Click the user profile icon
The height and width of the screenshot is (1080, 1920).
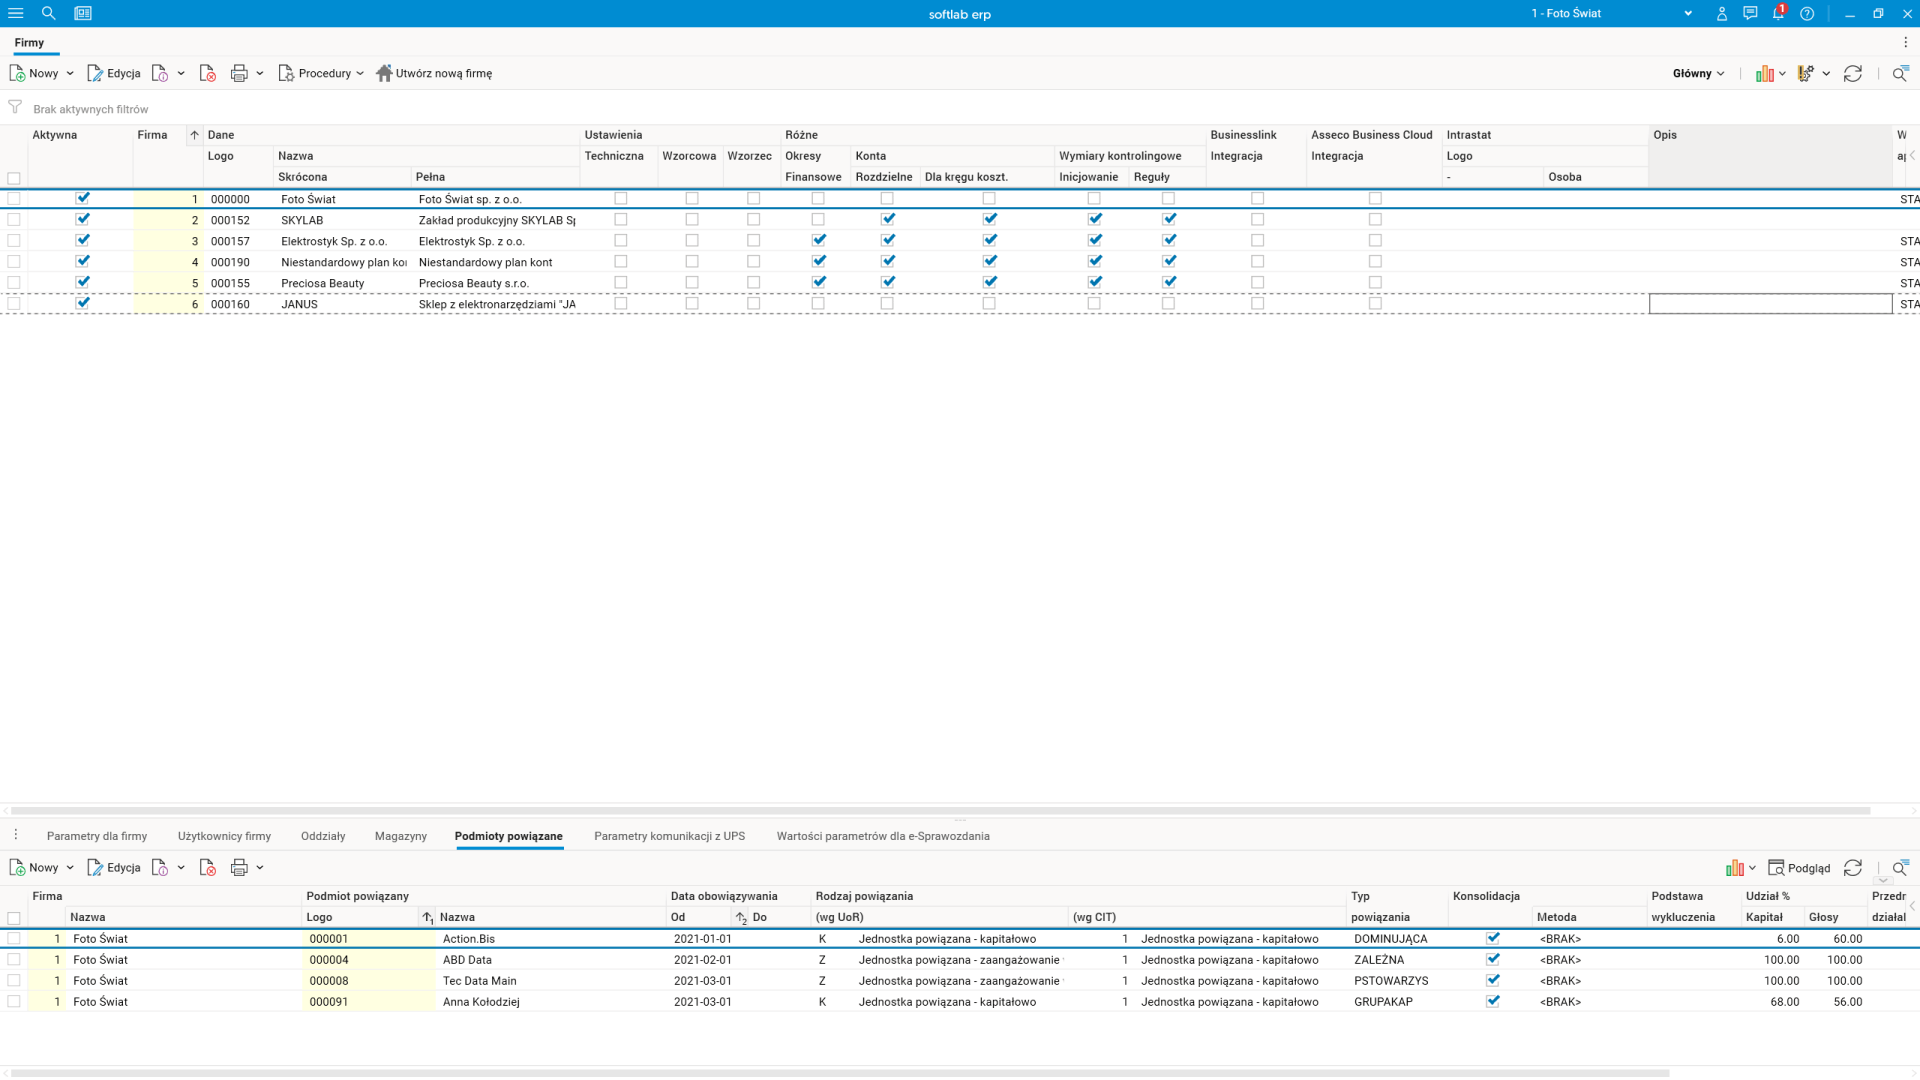[x=1722, y=13]
